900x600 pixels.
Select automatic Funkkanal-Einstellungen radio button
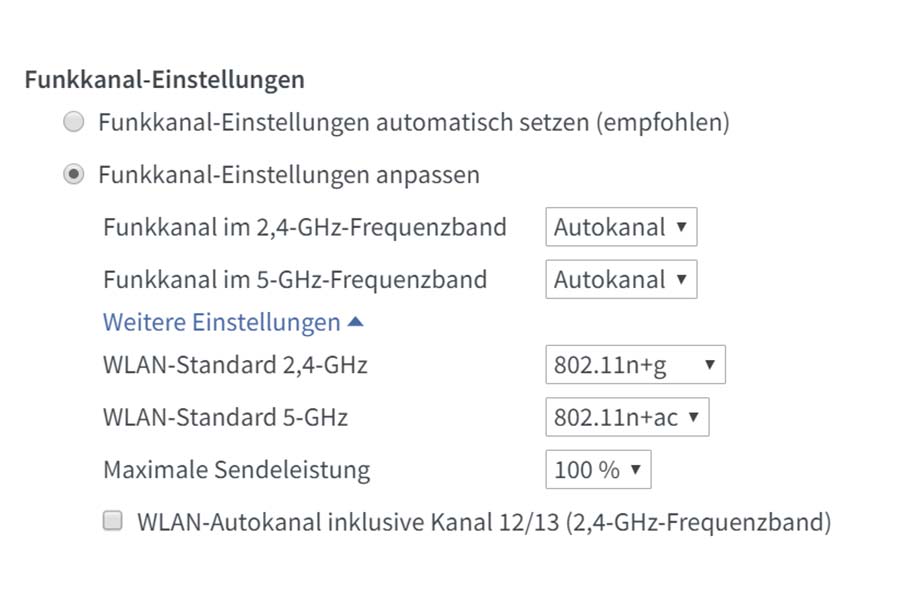tap(74, 123)
